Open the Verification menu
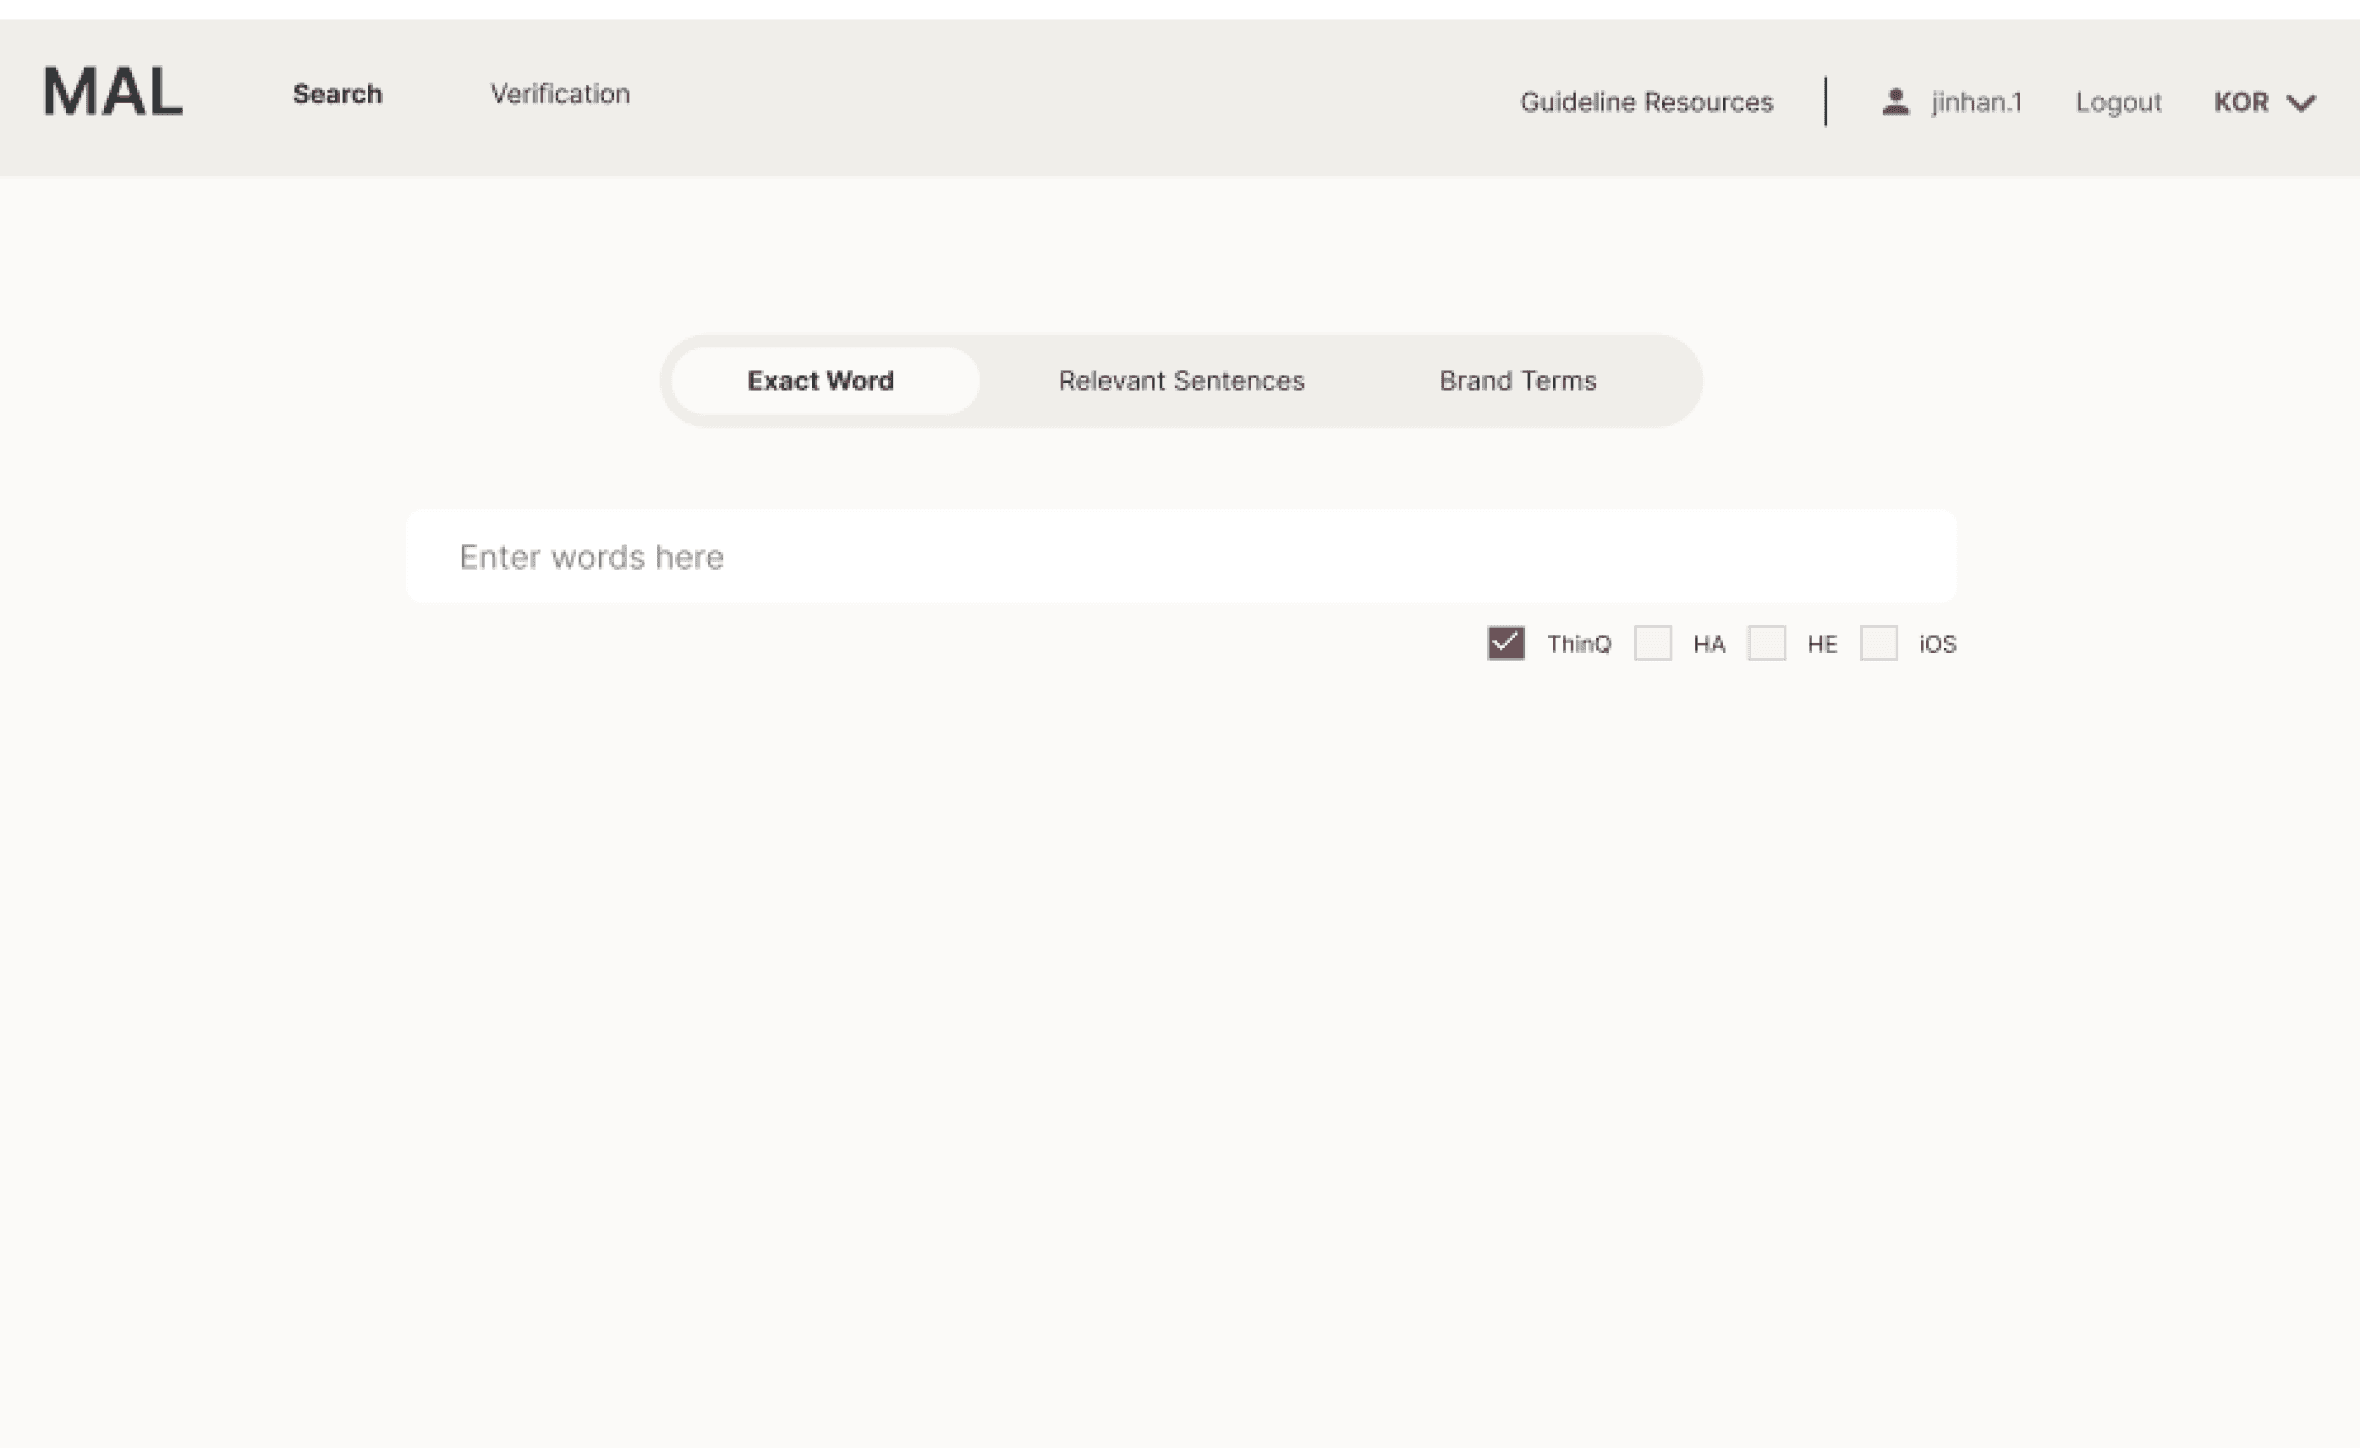 pos(560,94)
